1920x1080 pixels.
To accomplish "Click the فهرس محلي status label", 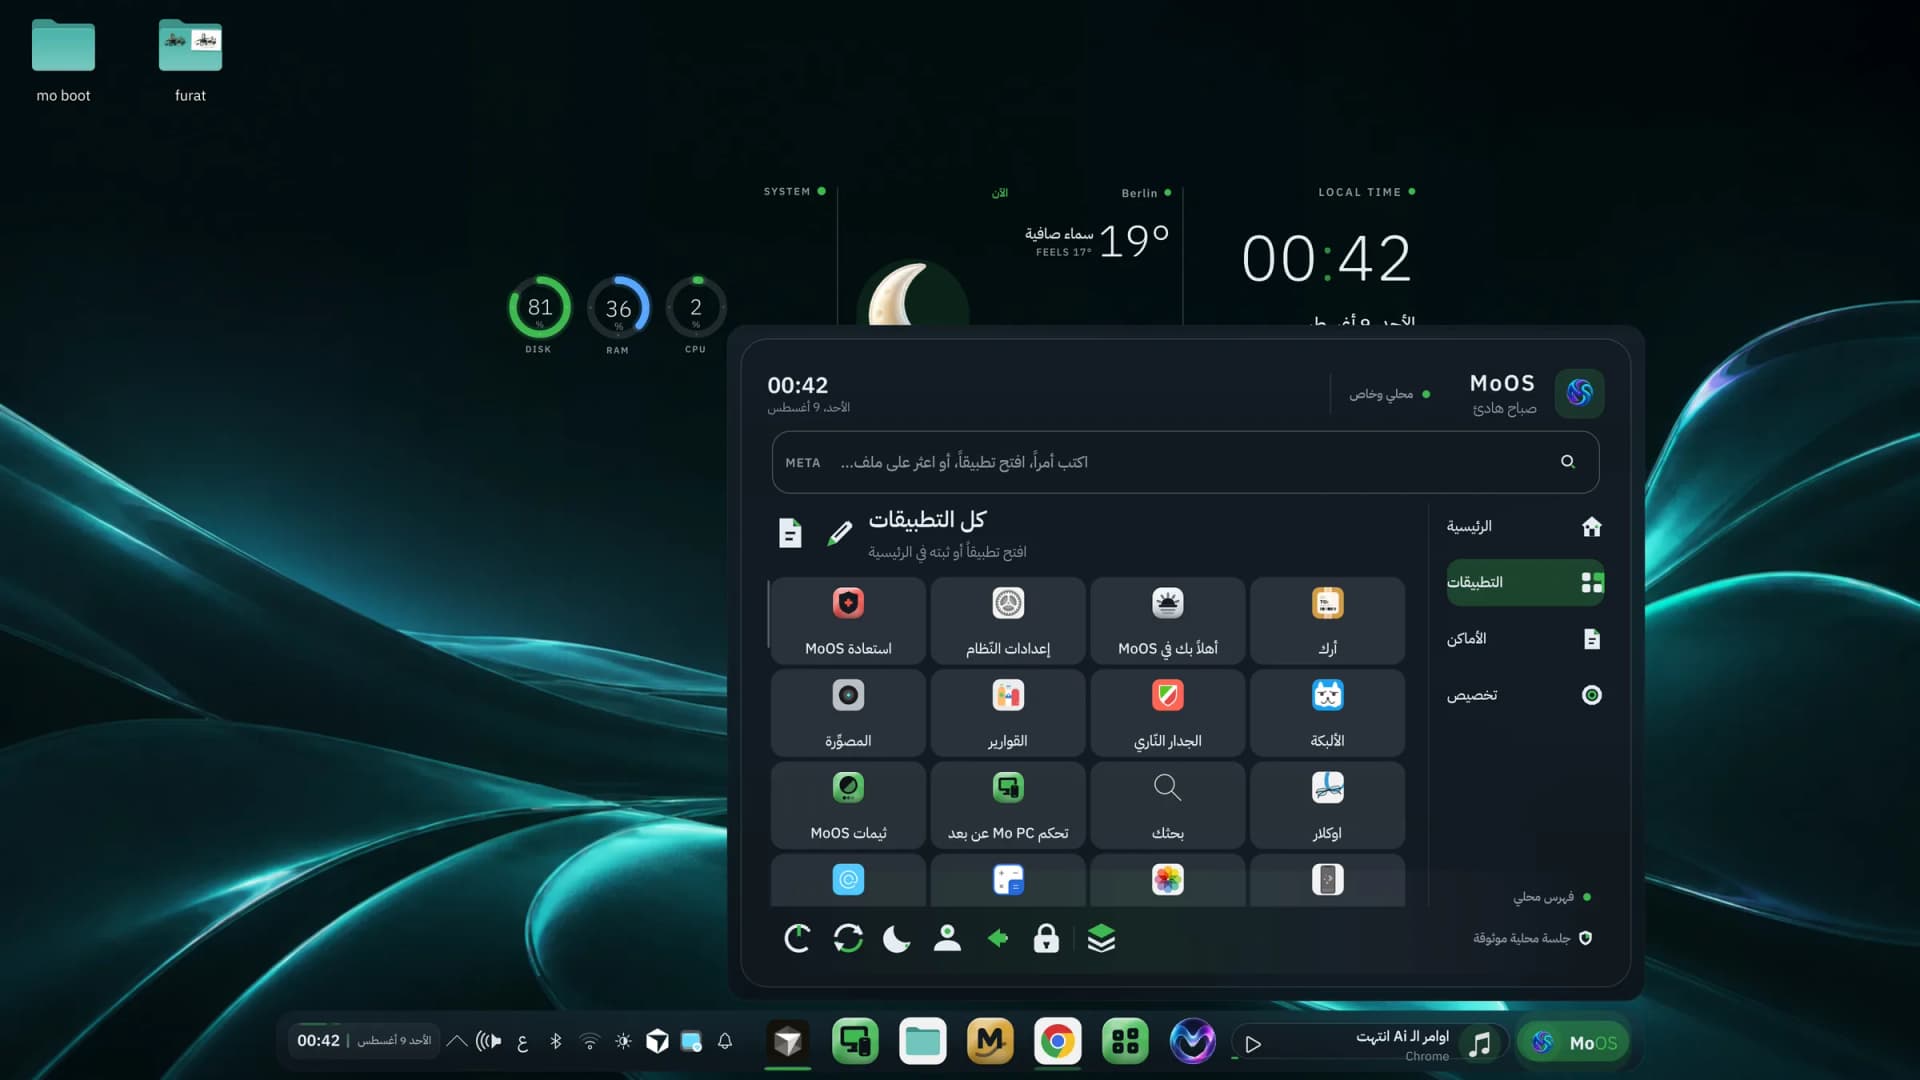I will click(1551, 897).
